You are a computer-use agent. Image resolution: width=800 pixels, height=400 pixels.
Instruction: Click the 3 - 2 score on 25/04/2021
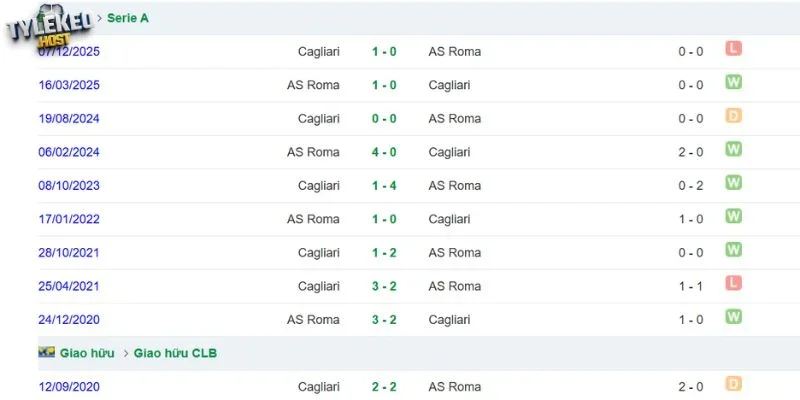[384, 286]
